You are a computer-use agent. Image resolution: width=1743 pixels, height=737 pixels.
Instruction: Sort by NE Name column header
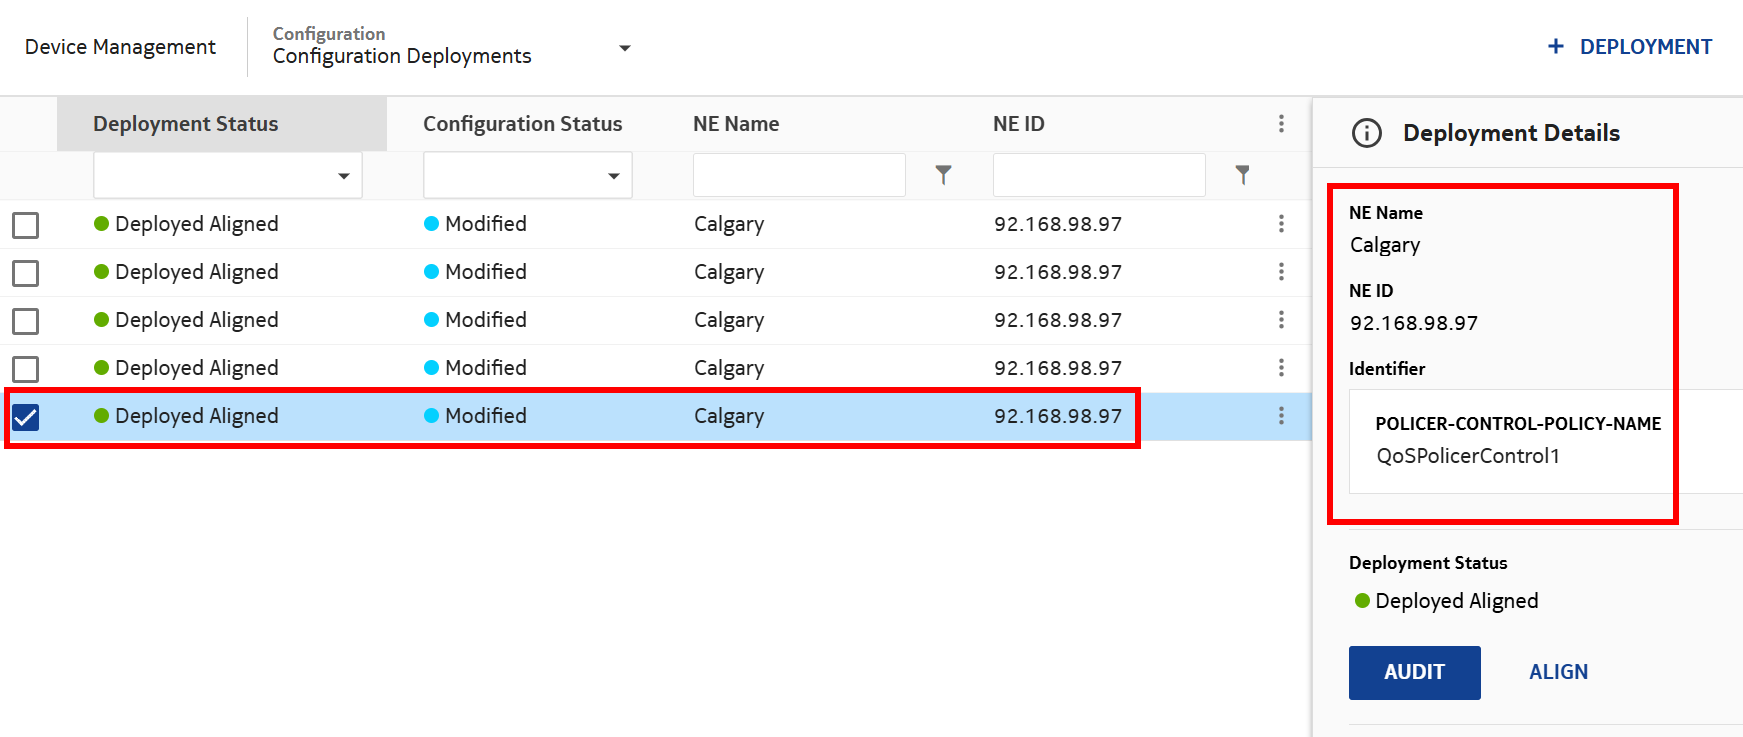(736, 124)
